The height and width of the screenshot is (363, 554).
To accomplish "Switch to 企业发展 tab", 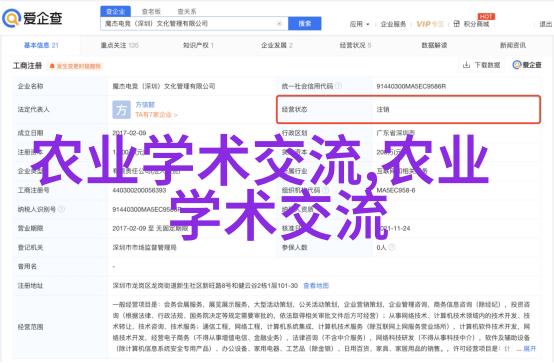I will 277,45.
